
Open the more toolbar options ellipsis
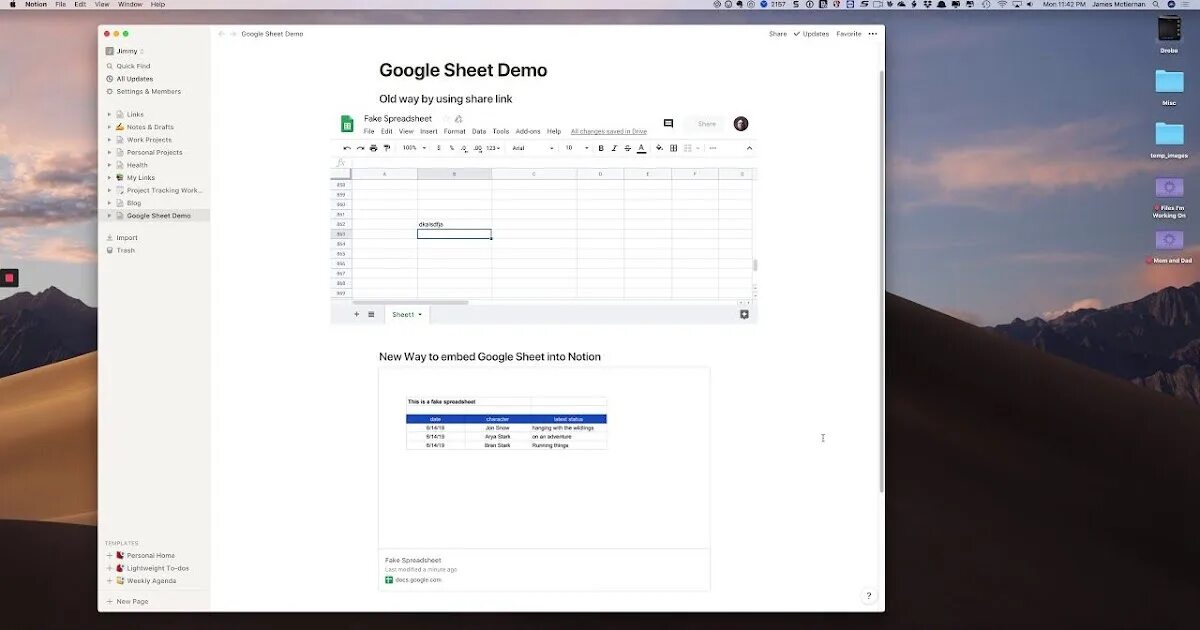pos(713,148)
